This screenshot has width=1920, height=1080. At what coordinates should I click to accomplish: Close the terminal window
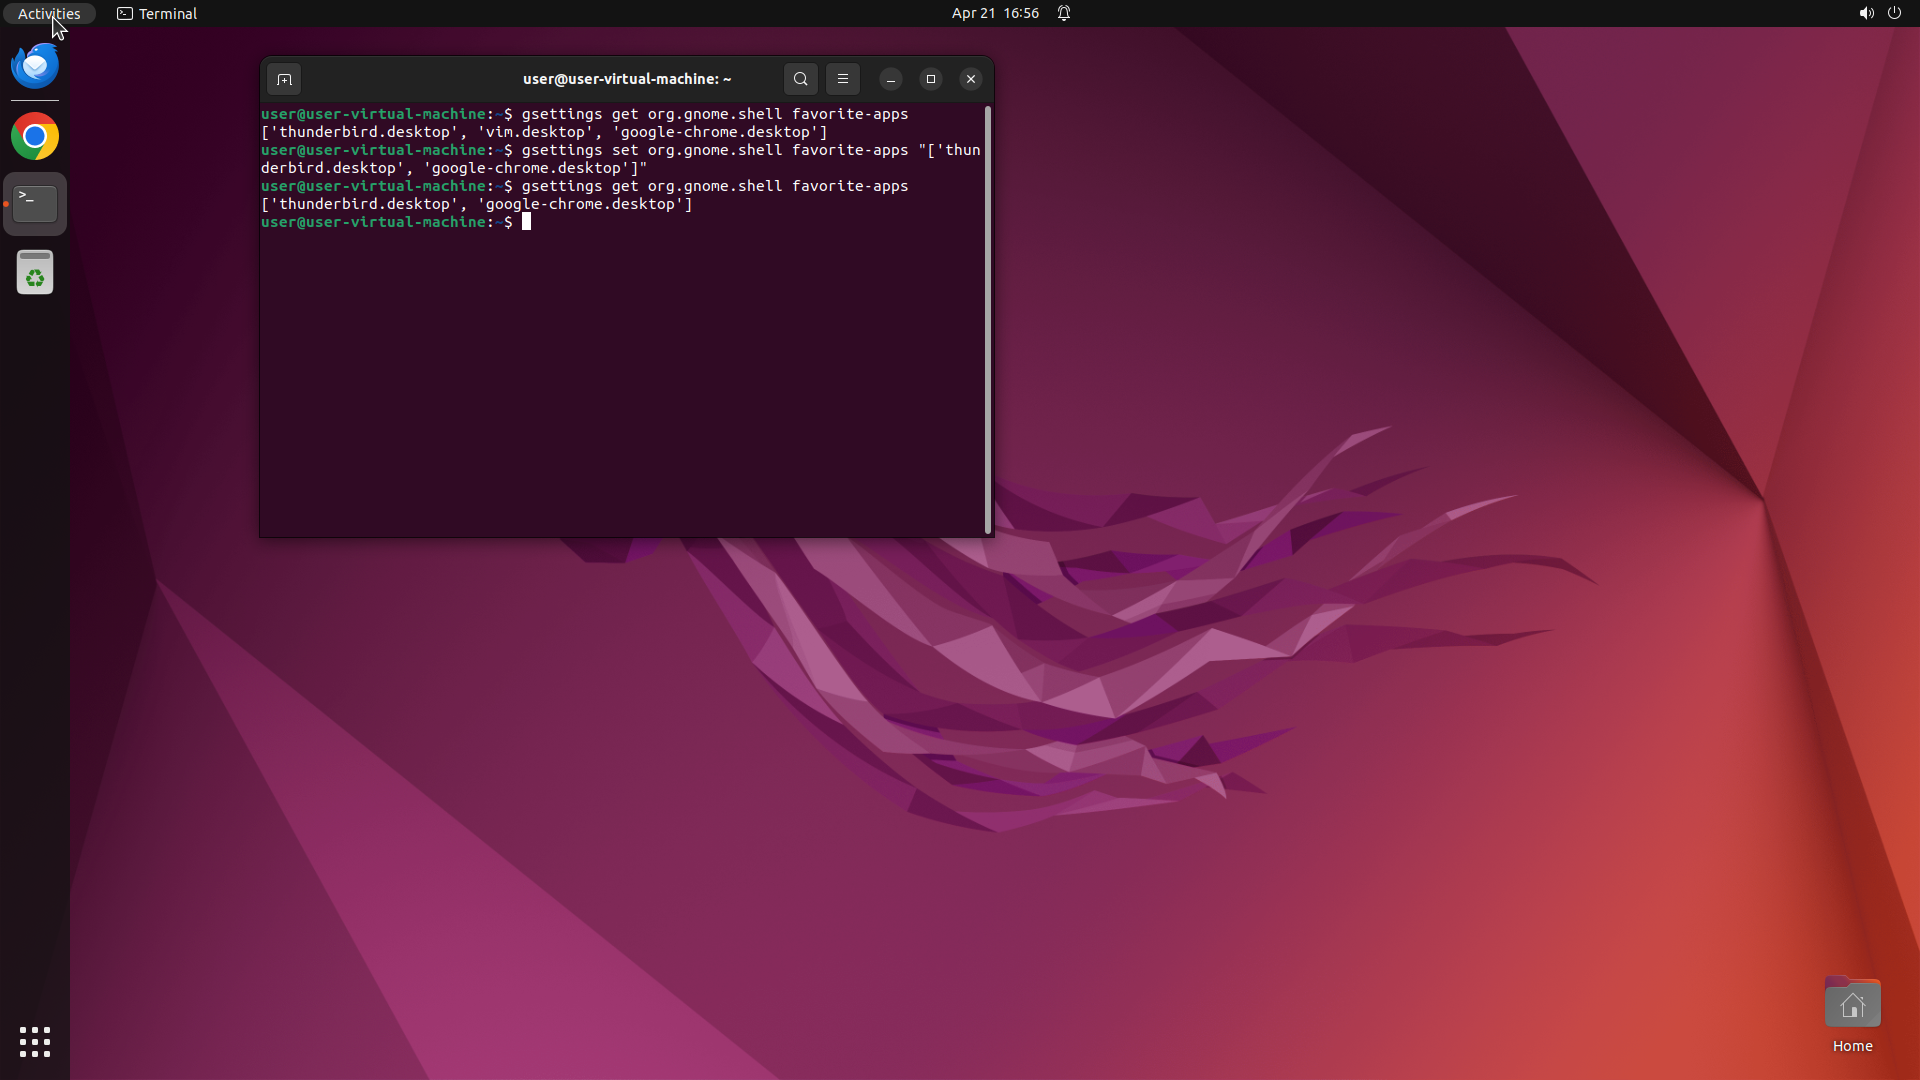click(x=970, y=79)
